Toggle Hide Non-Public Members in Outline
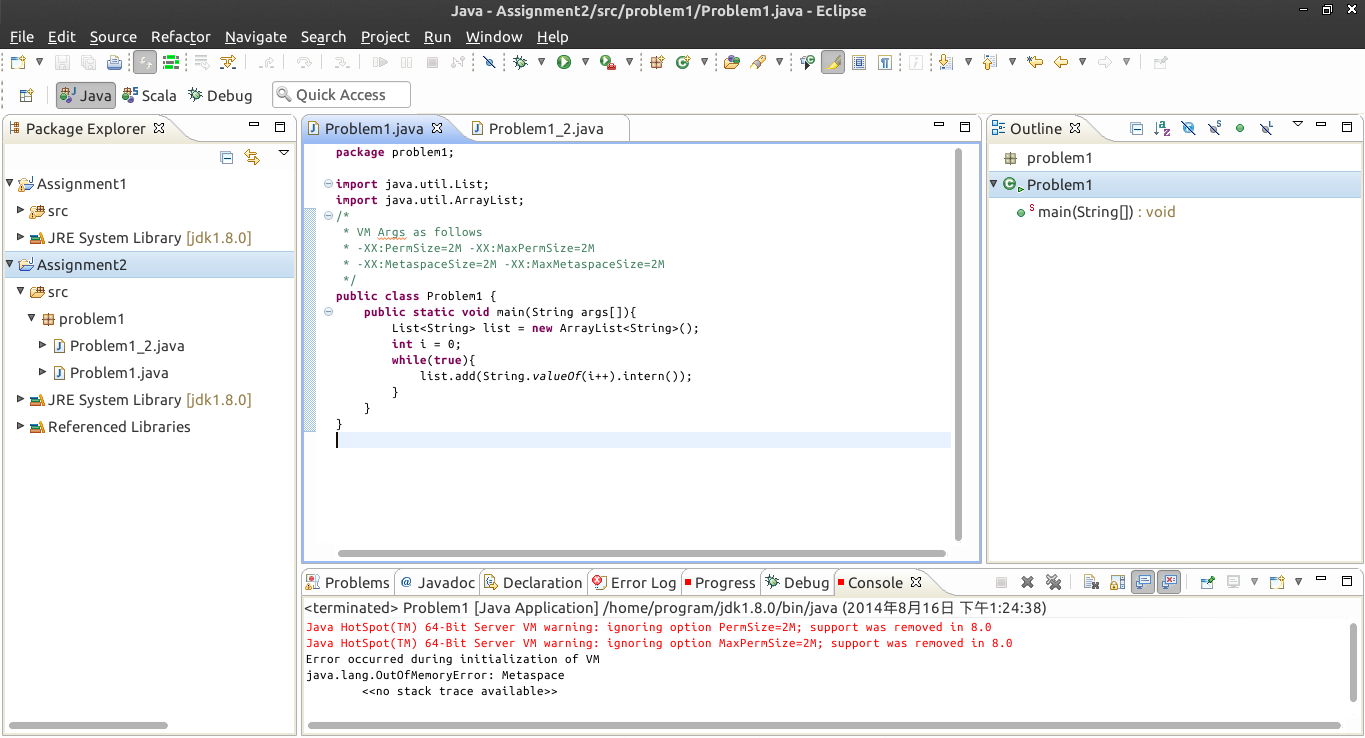The image size is (1365, 738). click(1240, 128)
